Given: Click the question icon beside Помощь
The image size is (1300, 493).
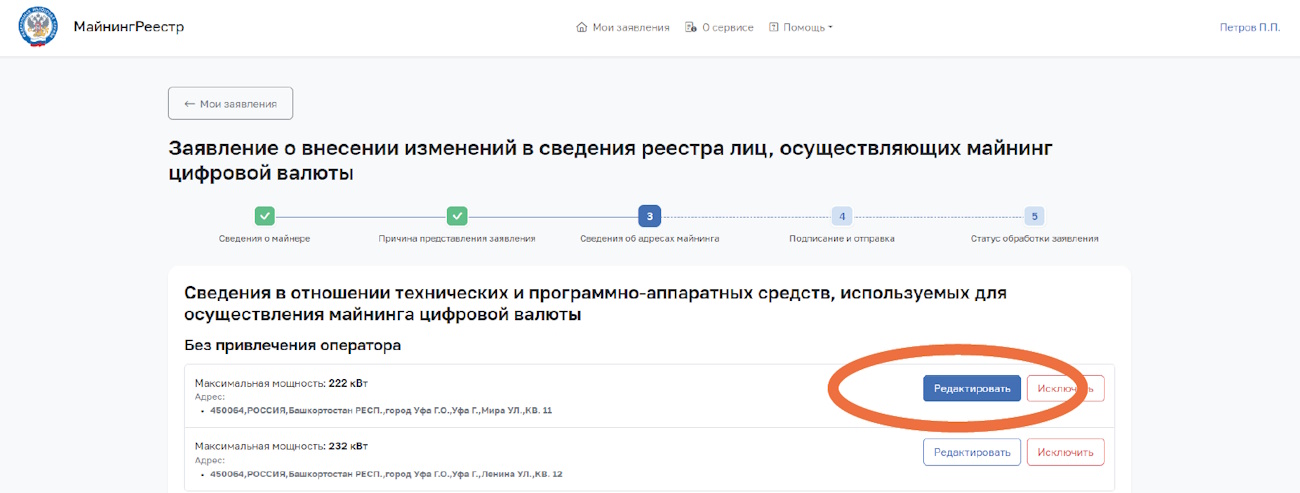Looking at the screenshot, I should 773,27.
